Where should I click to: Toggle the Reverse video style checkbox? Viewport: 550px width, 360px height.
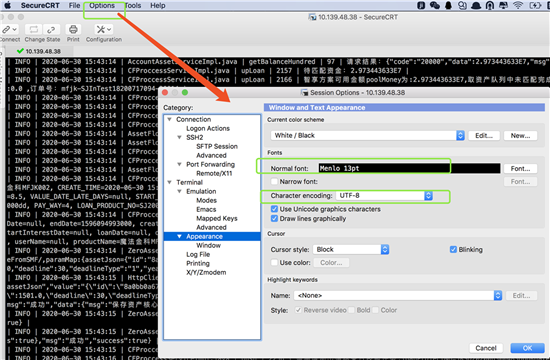[x=298, y=310]
